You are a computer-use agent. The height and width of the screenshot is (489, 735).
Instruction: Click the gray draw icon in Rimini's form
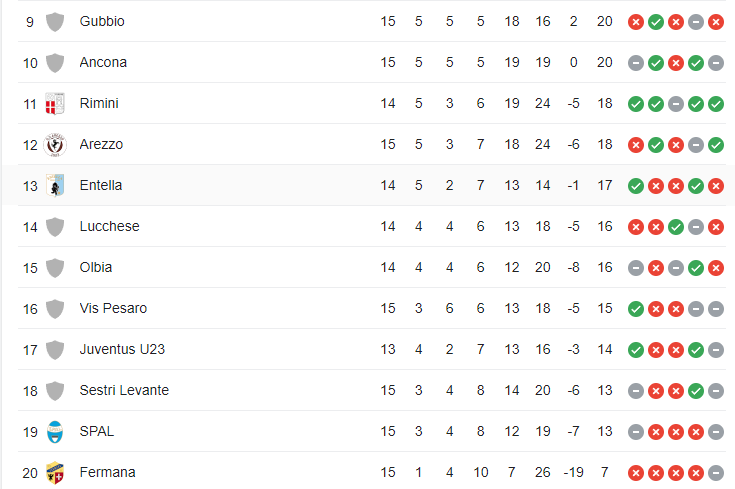click(676, 103)
